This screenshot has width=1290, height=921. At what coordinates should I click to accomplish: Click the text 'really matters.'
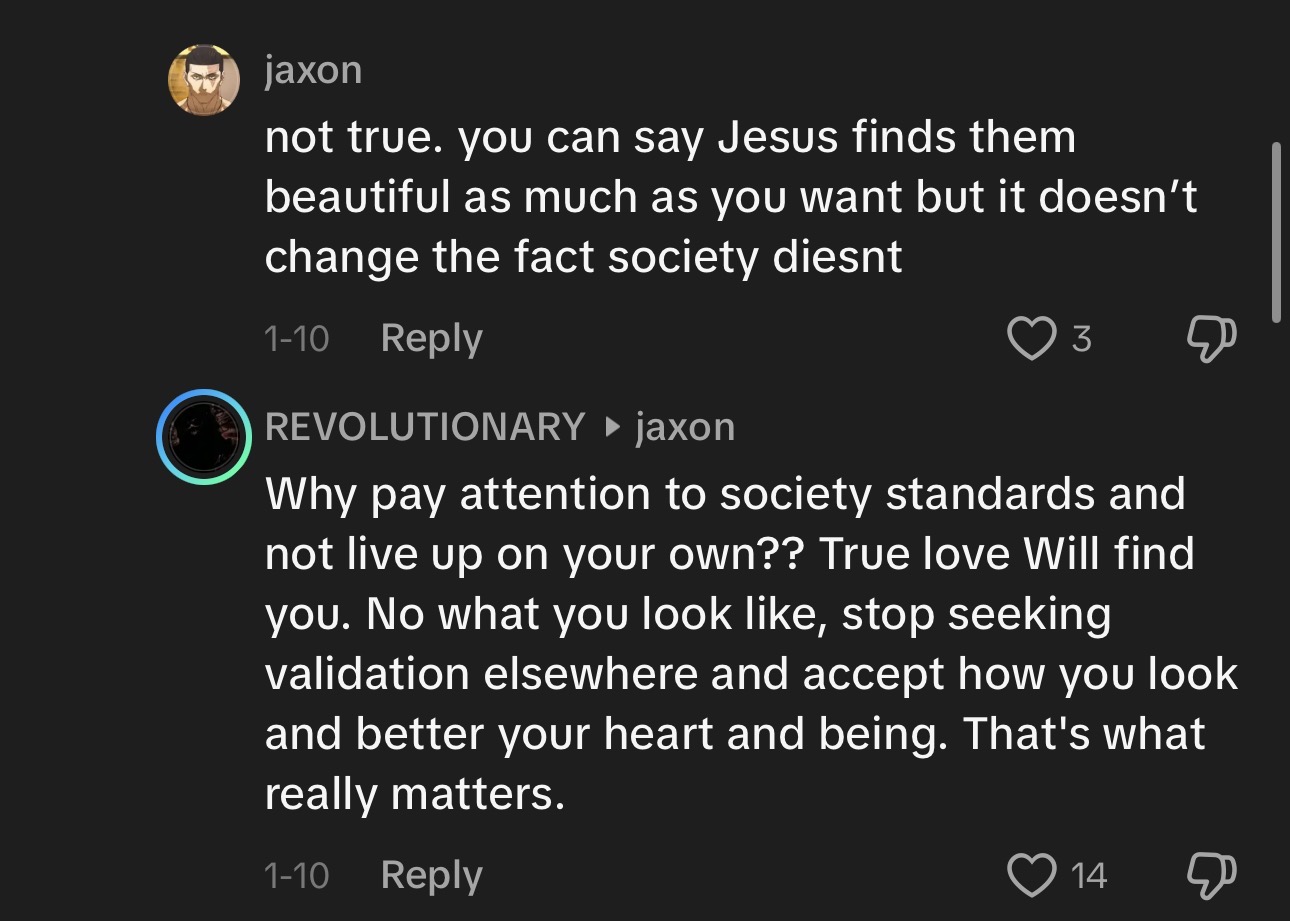click(415, 795)
